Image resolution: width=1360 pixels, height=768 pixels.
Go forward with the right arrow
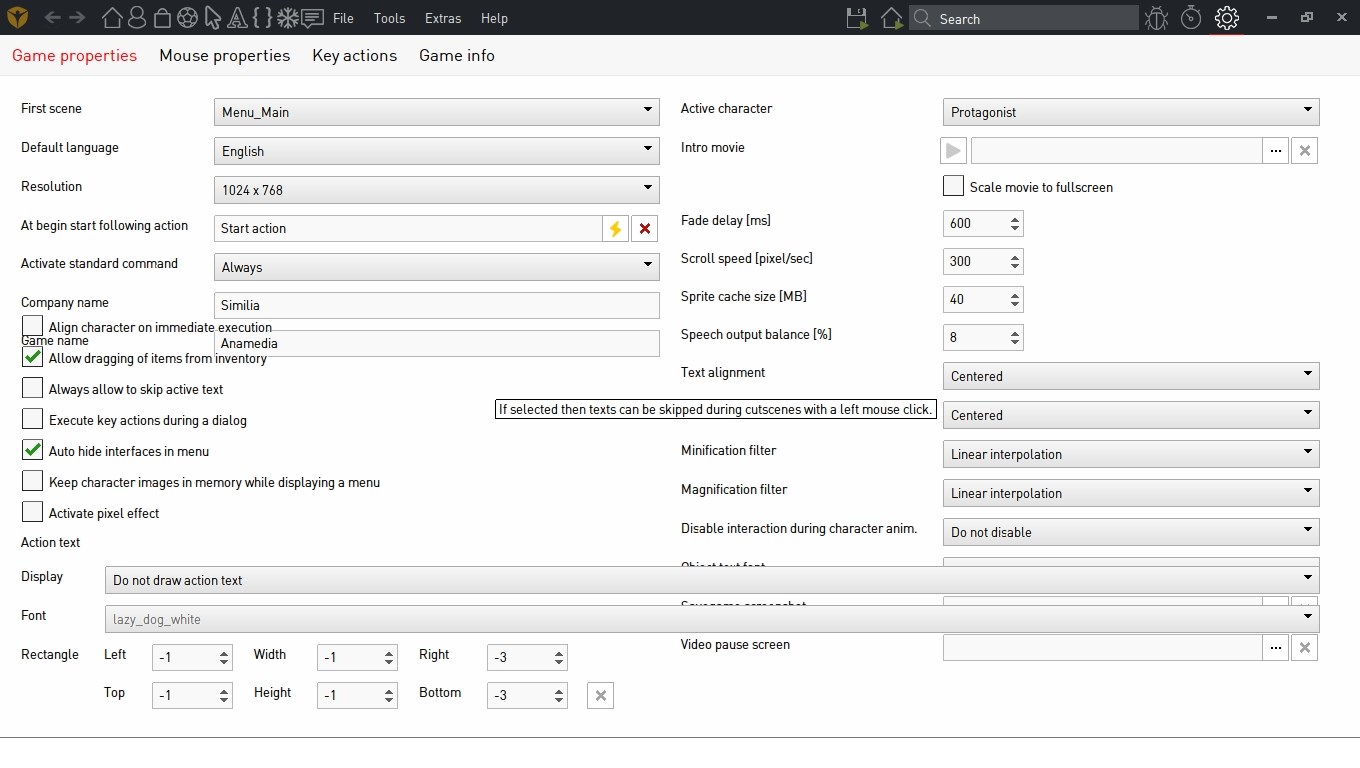(x=77, y=18)
